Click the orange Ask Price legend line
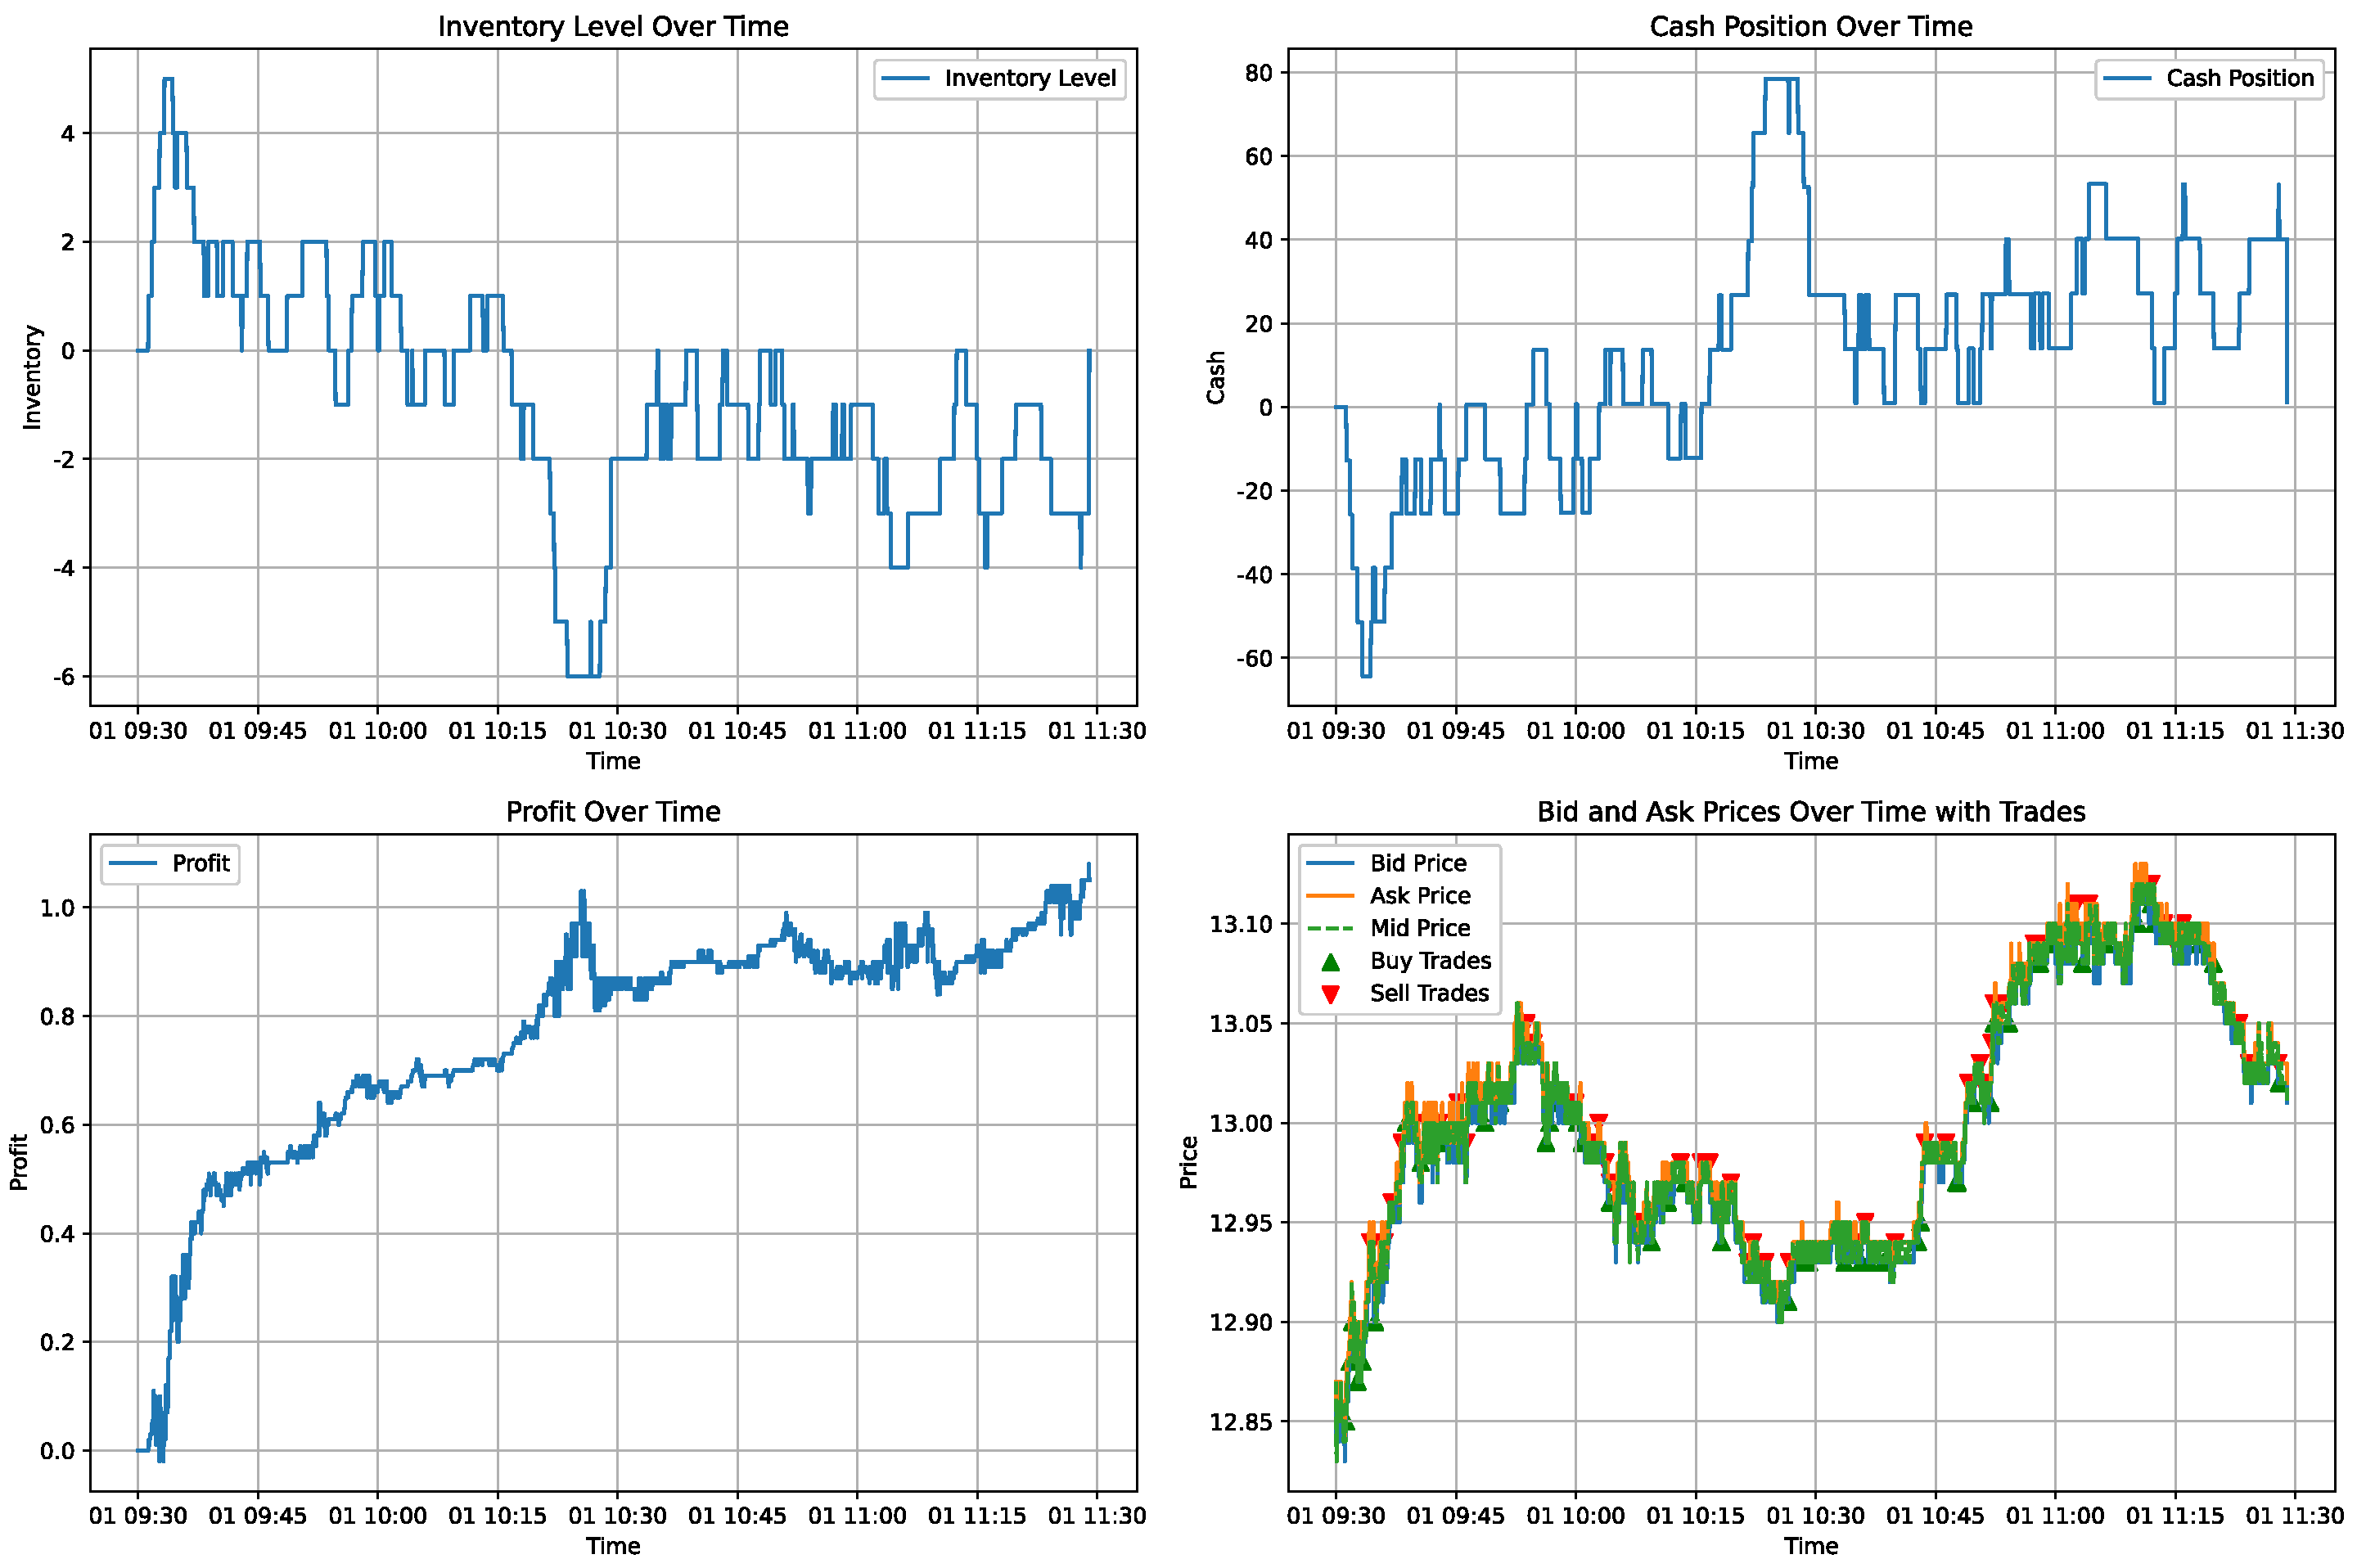This screenshot has width=2357, height=1568. pos(1330,896)
